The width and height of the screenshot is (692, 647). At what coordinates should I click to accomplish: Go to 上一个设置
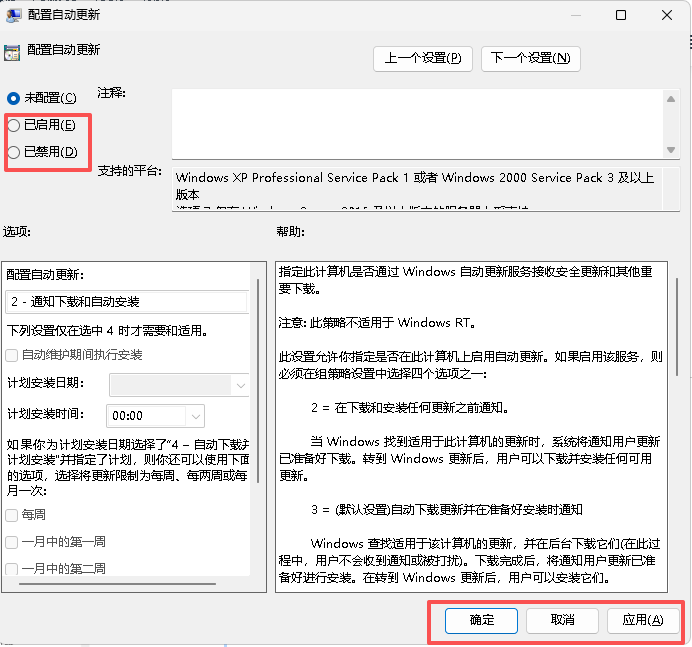click(422, 58)
